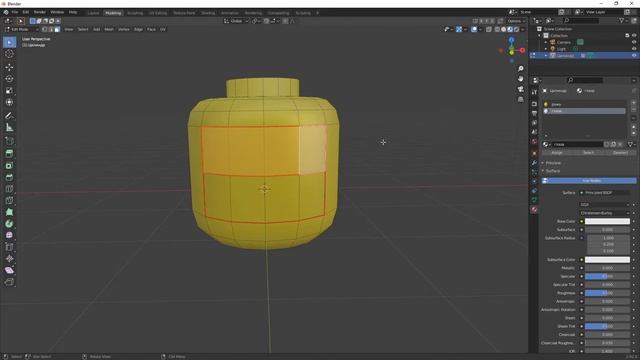Select the Add Cube tool
This screenshot has width=640, height=360.
click(x=9, y=141)
